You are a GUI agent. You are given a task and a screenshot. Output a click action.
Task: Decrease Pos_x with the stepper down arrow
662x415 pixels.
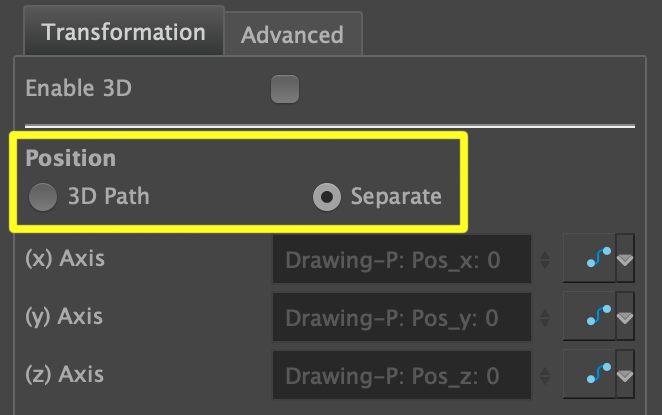point(545,267)
